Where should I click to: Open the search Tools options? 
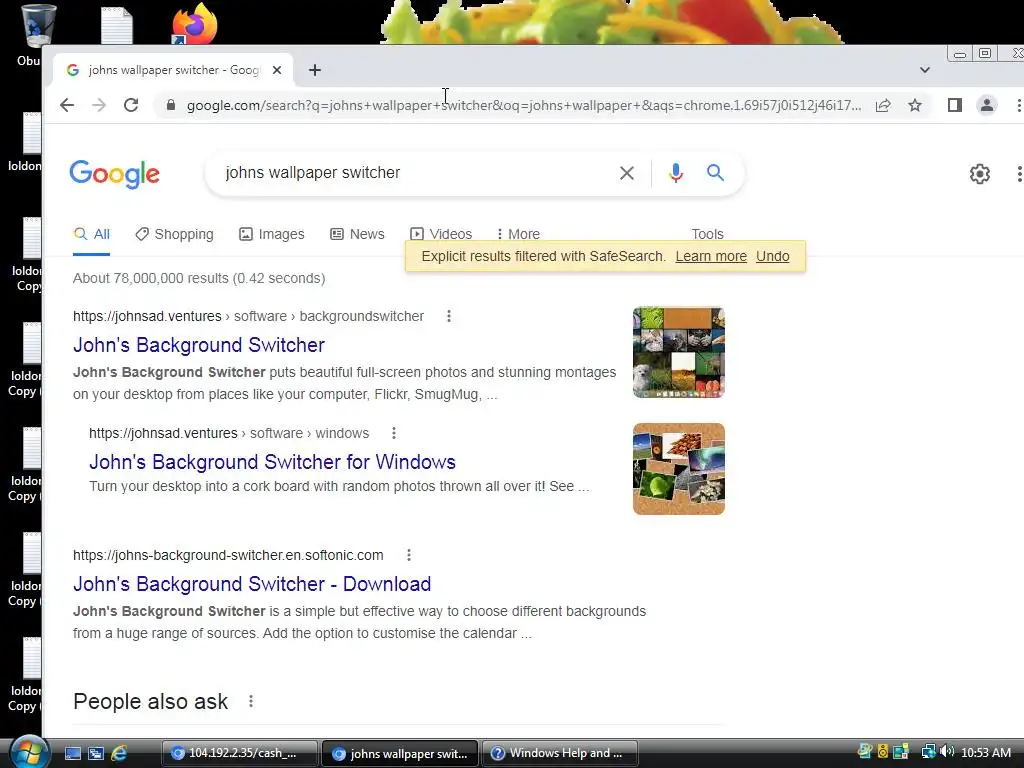pyautogui.click(x=707, y=233)
